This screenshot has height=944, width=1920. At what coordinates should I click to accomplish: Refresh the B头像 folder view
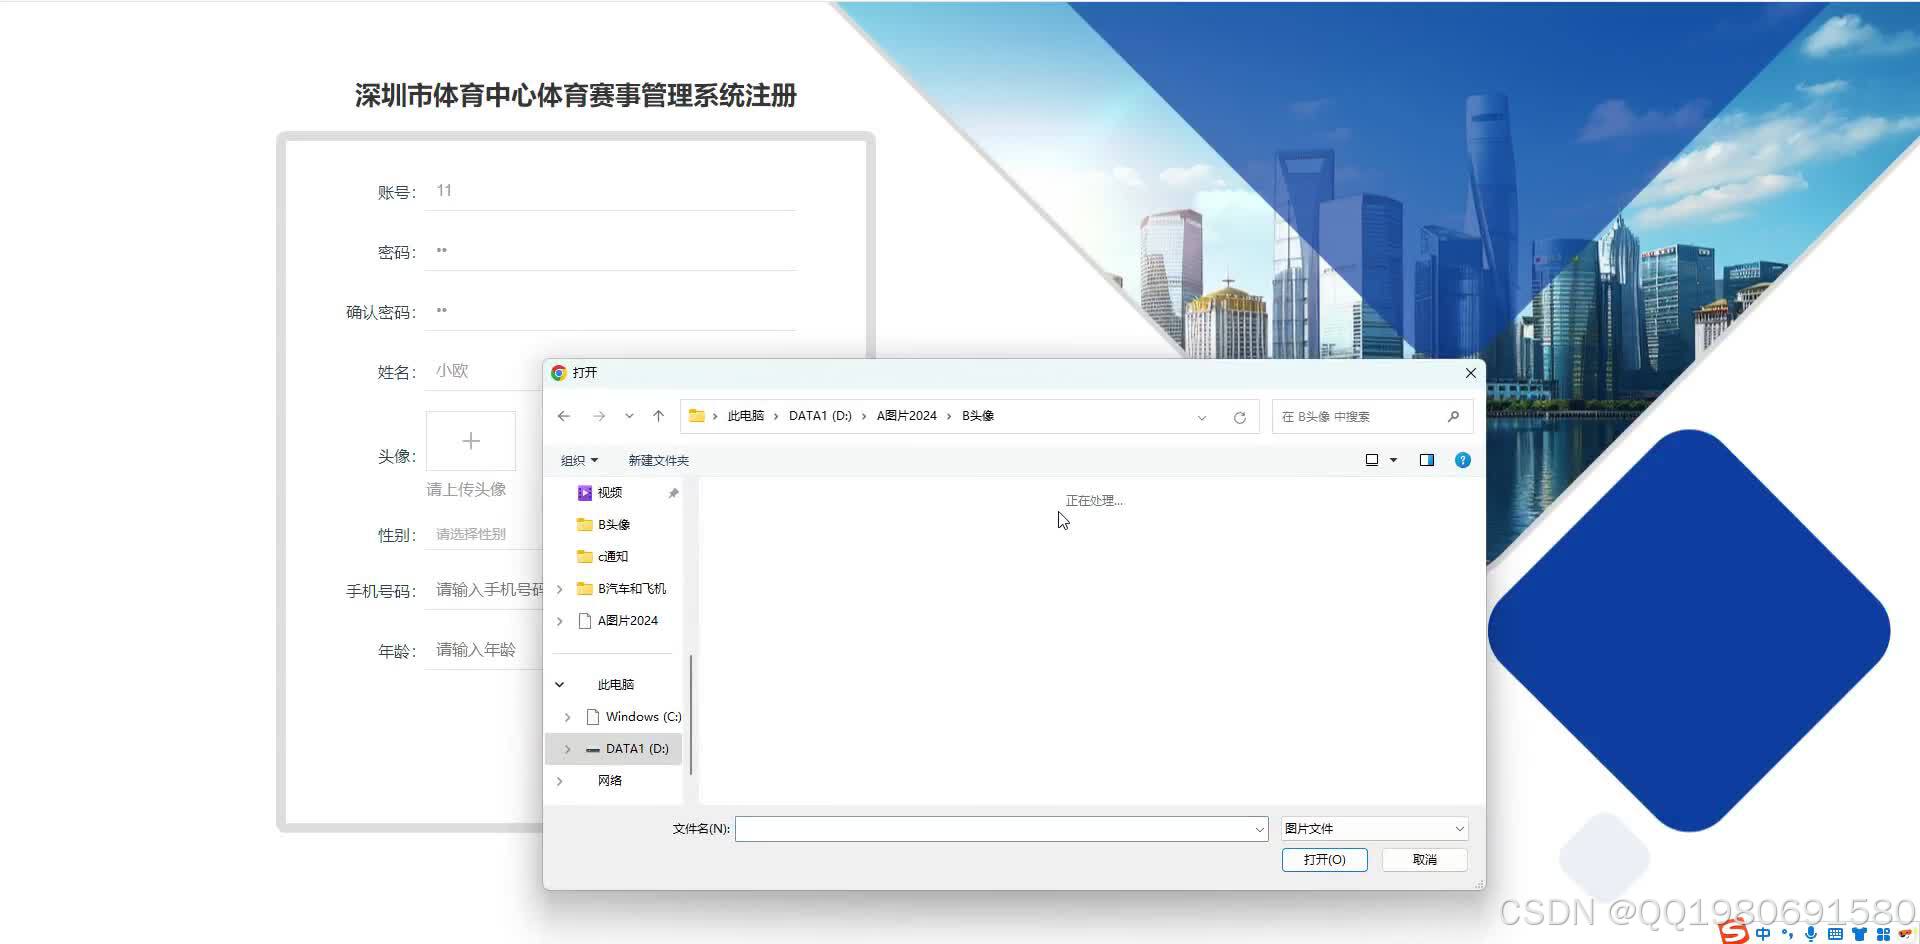click(1240, 416)
